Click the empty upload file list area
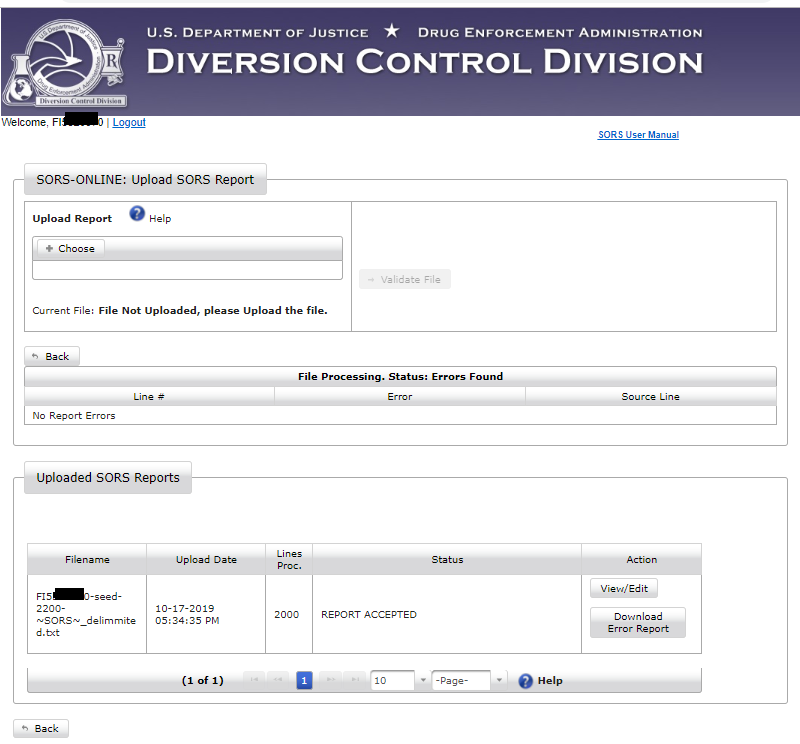 [187, 270]
